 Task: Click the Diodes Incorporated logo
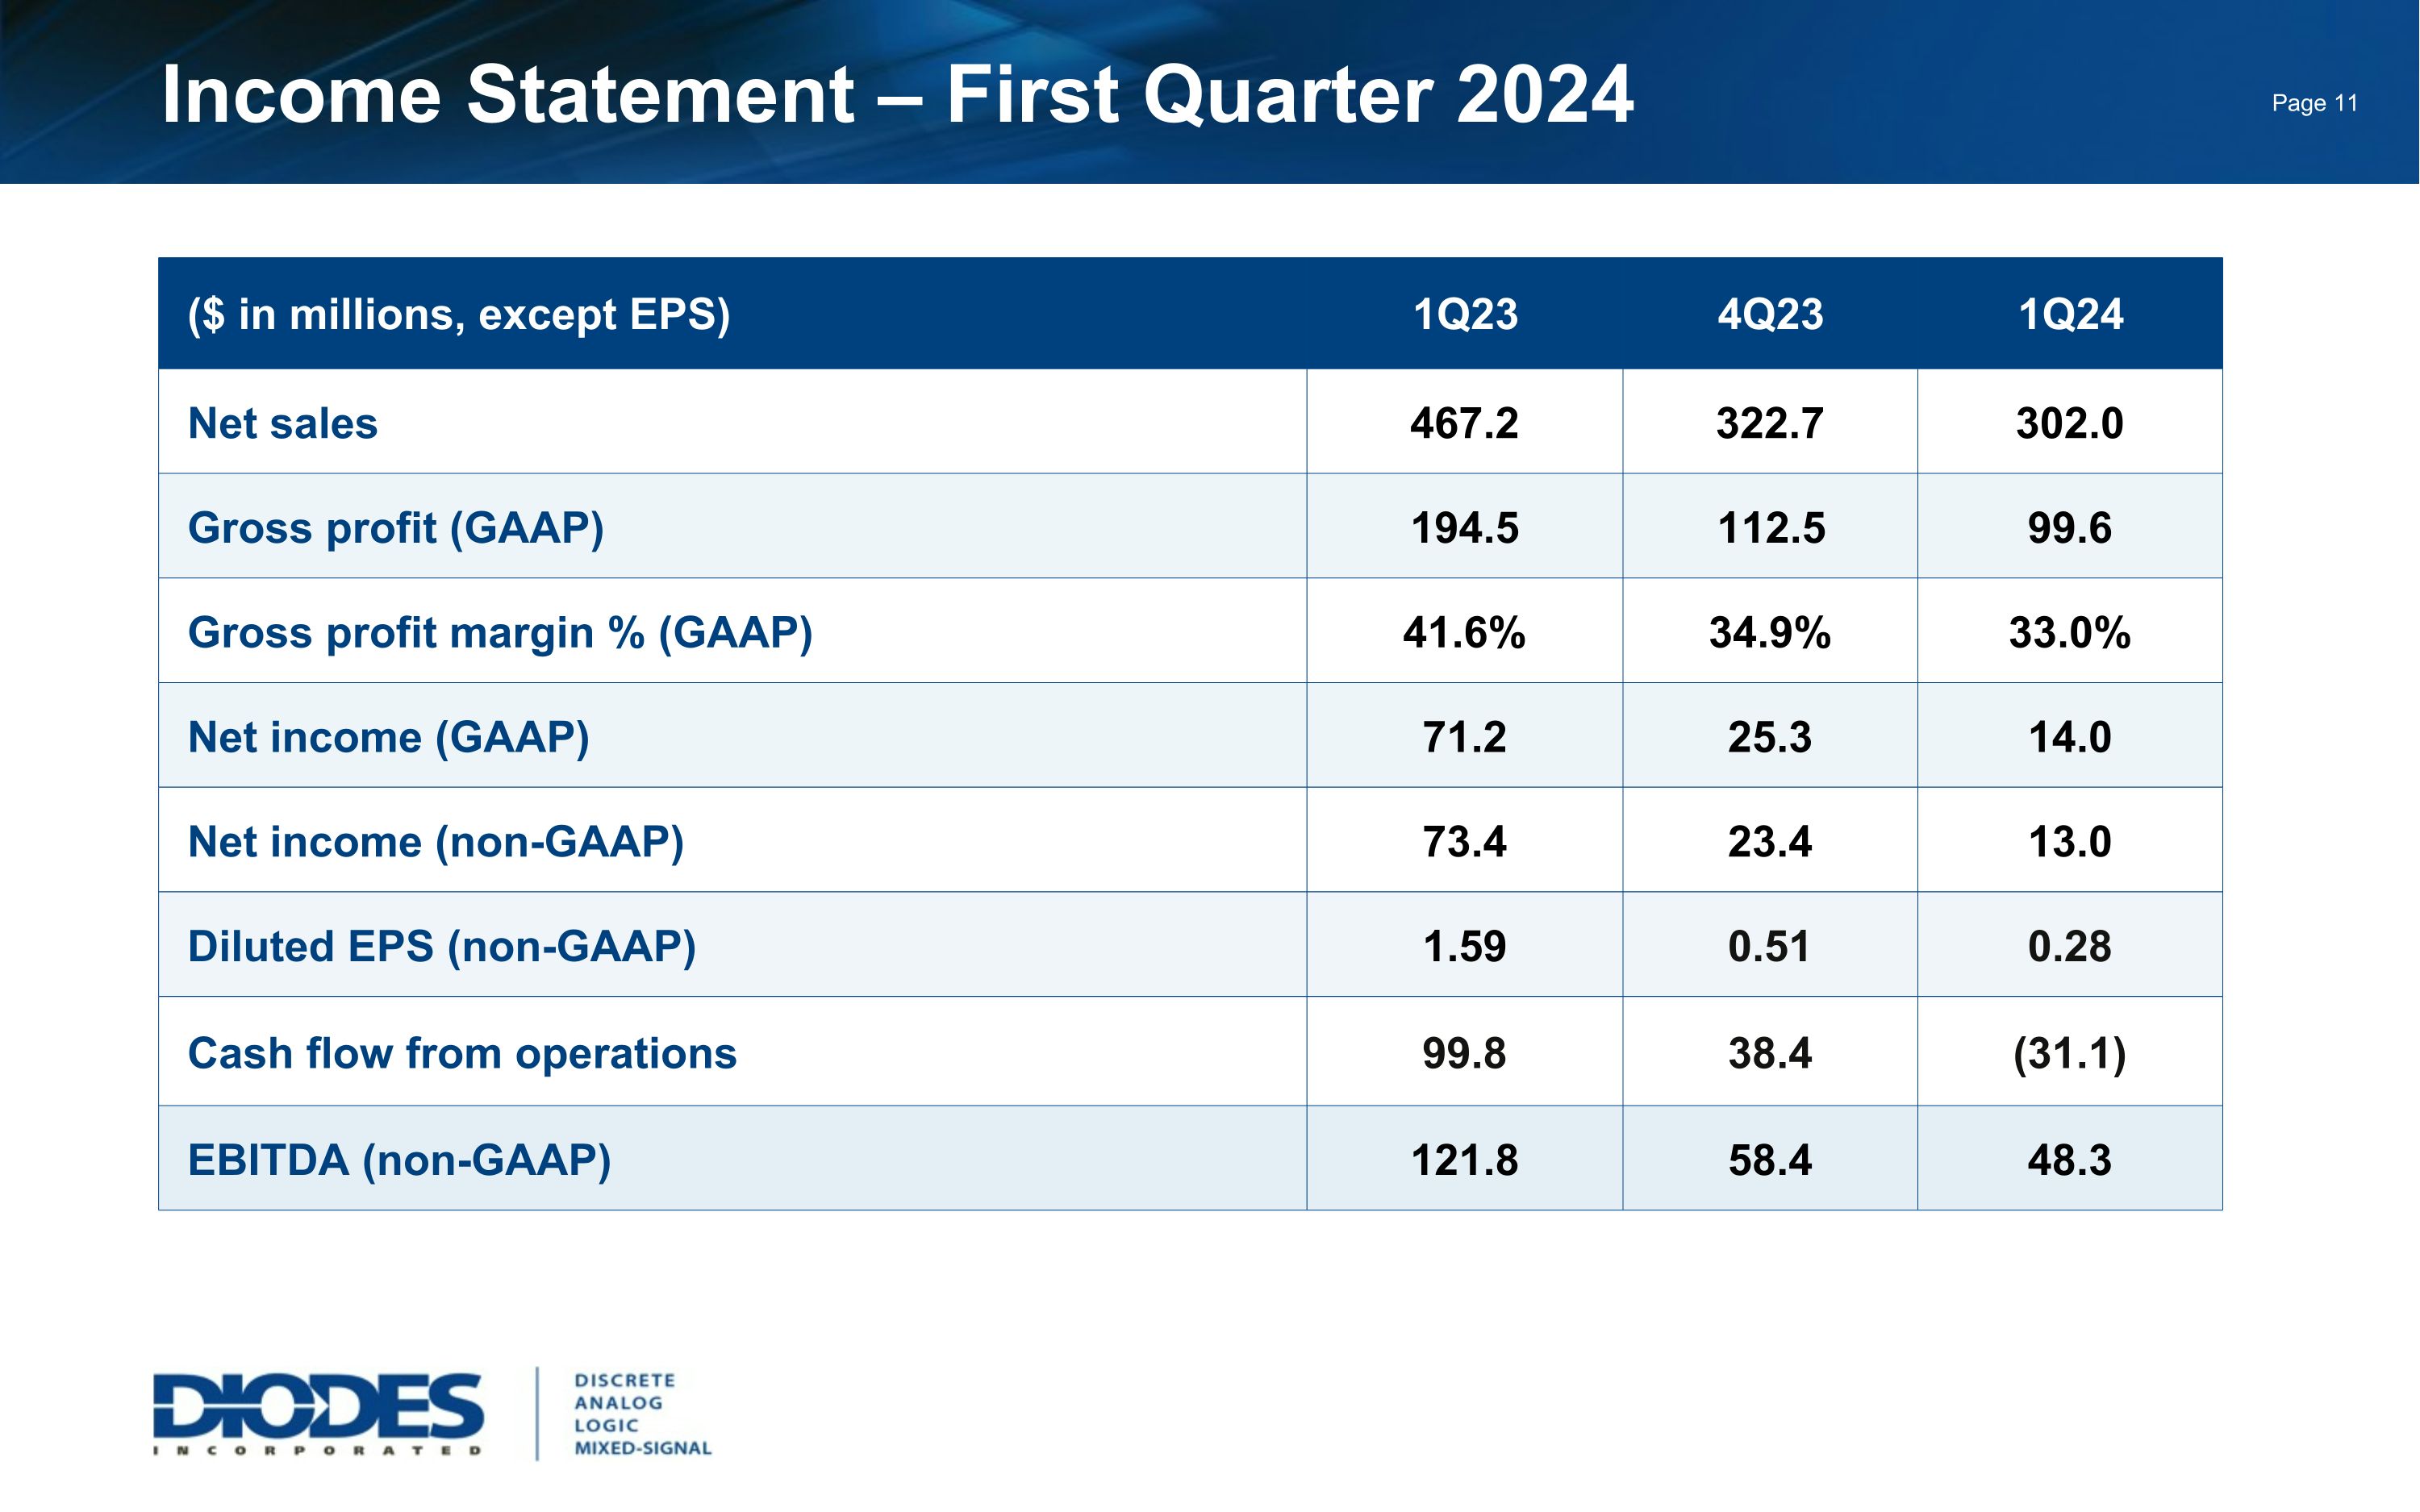(x=318, y=1413)
